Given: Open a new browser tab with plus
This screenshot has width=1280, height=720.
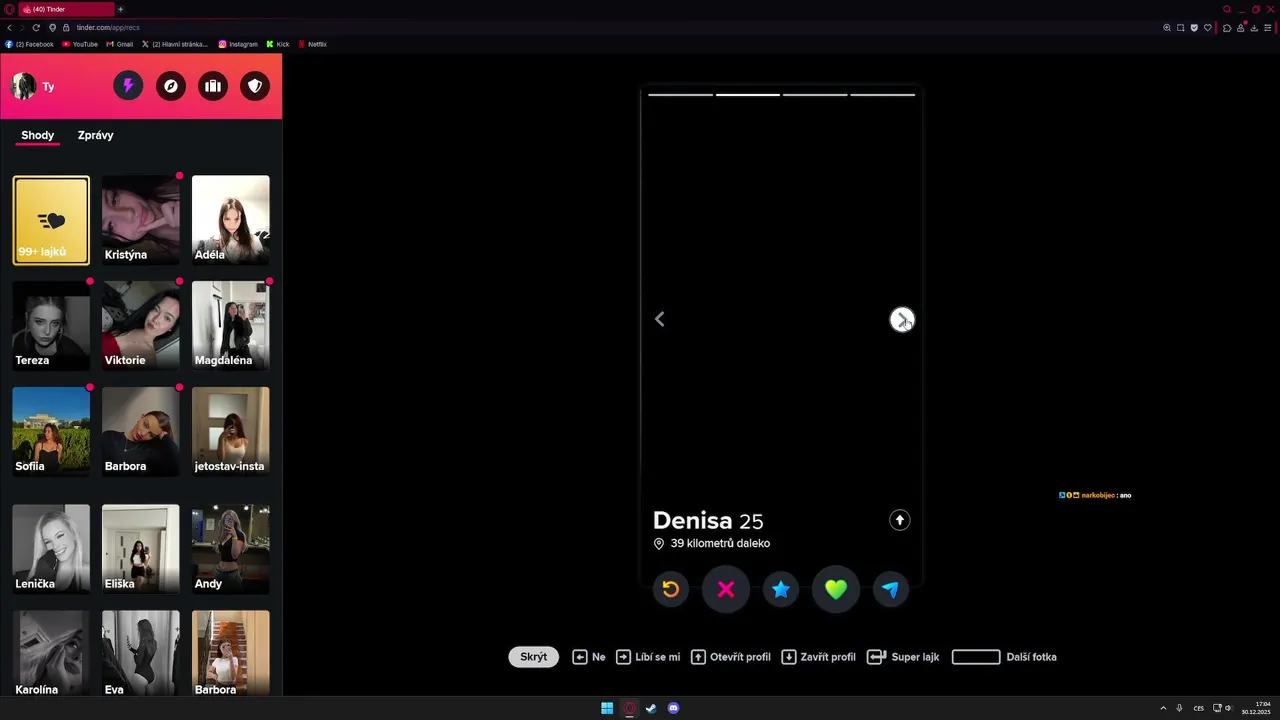Looking at the screenshot, I should click(x=120, y=9).
